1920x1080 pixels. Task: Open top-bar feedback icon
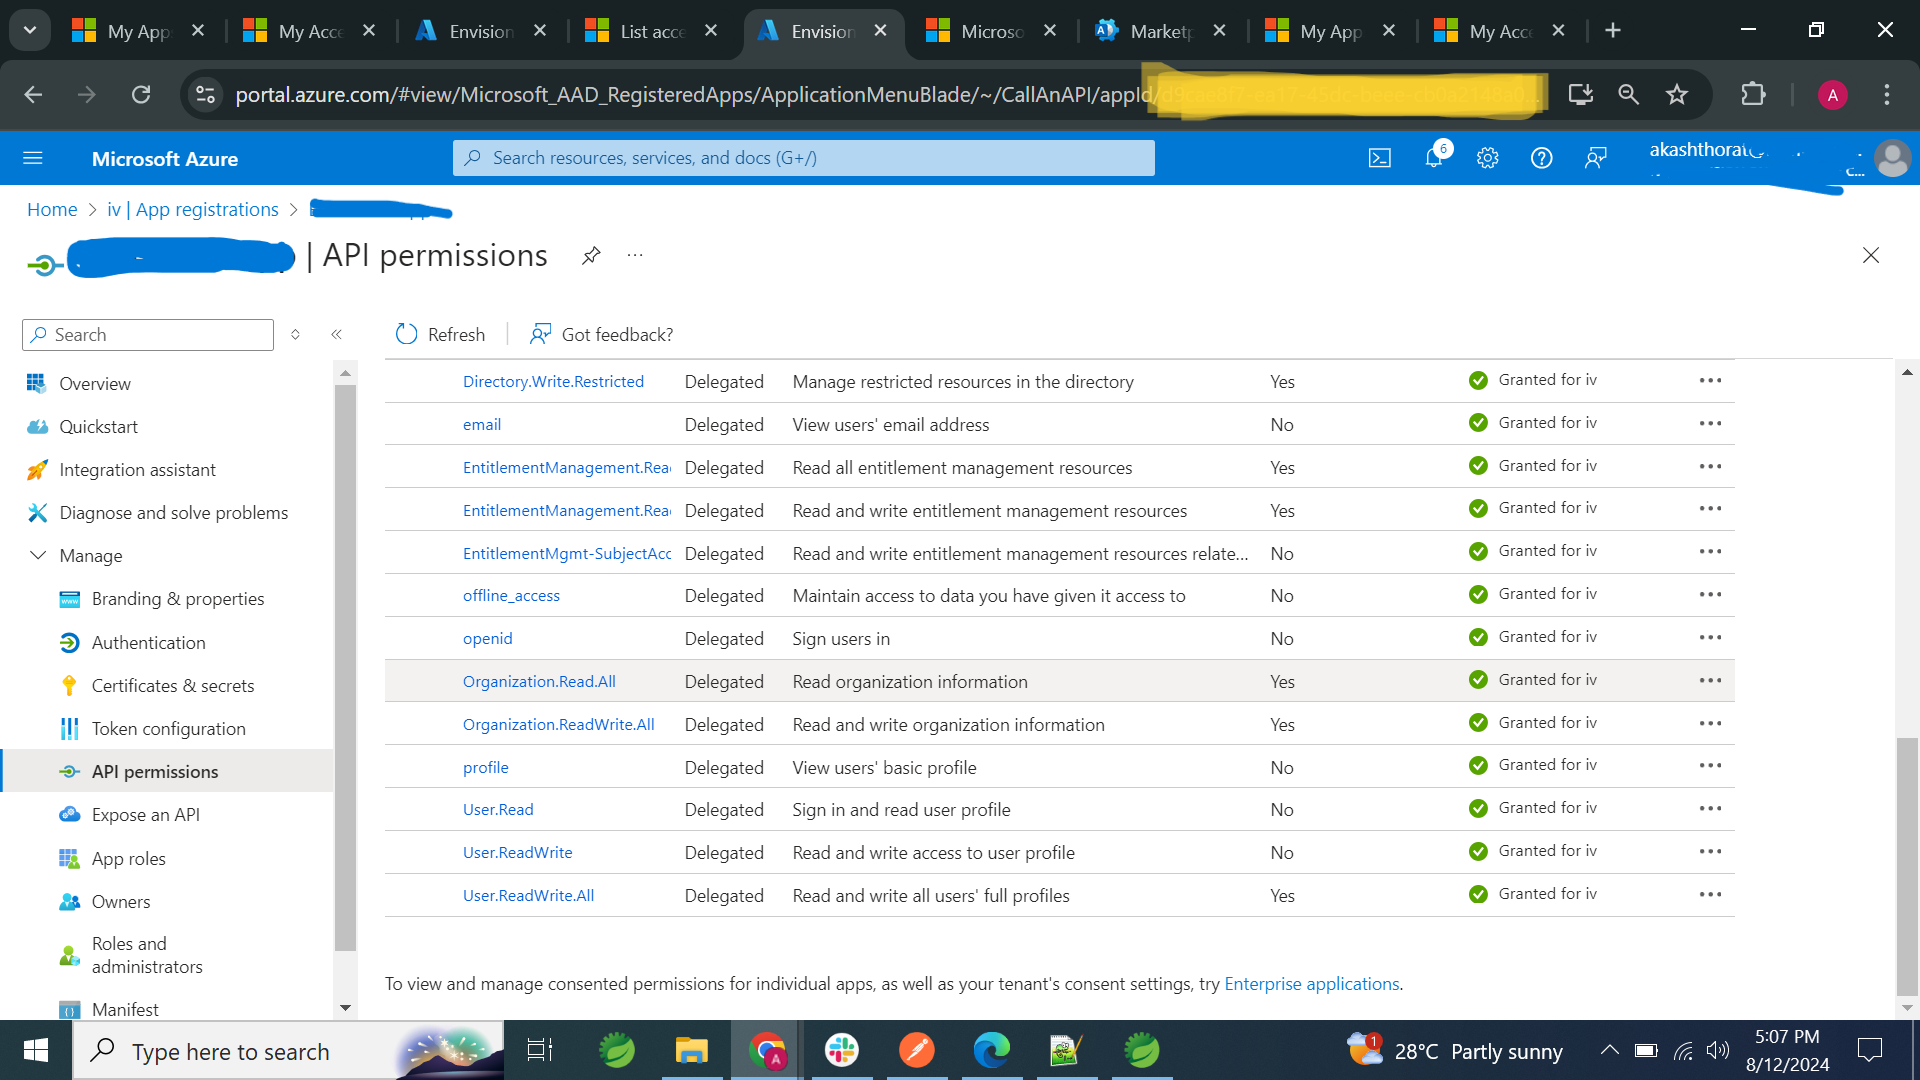coord(1595,158)
